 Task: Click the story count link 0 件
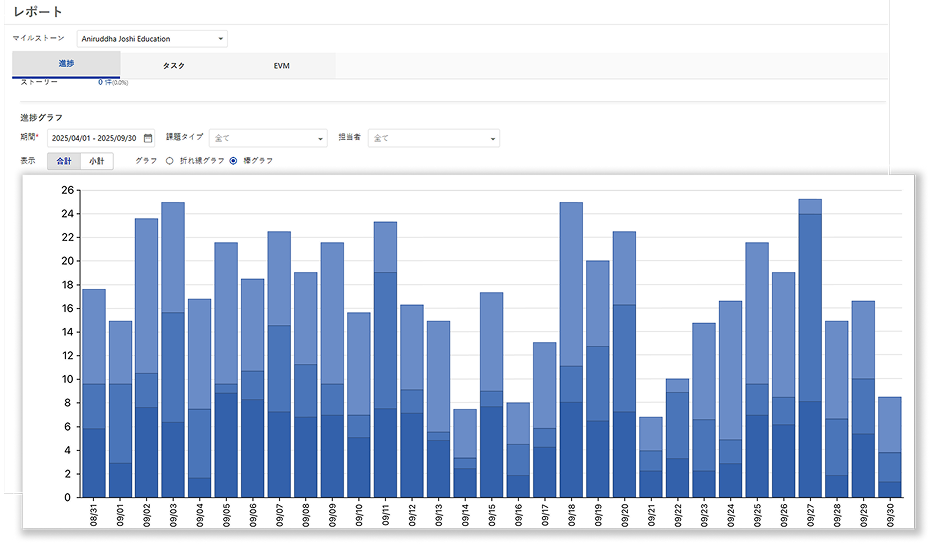pos(102,83)
